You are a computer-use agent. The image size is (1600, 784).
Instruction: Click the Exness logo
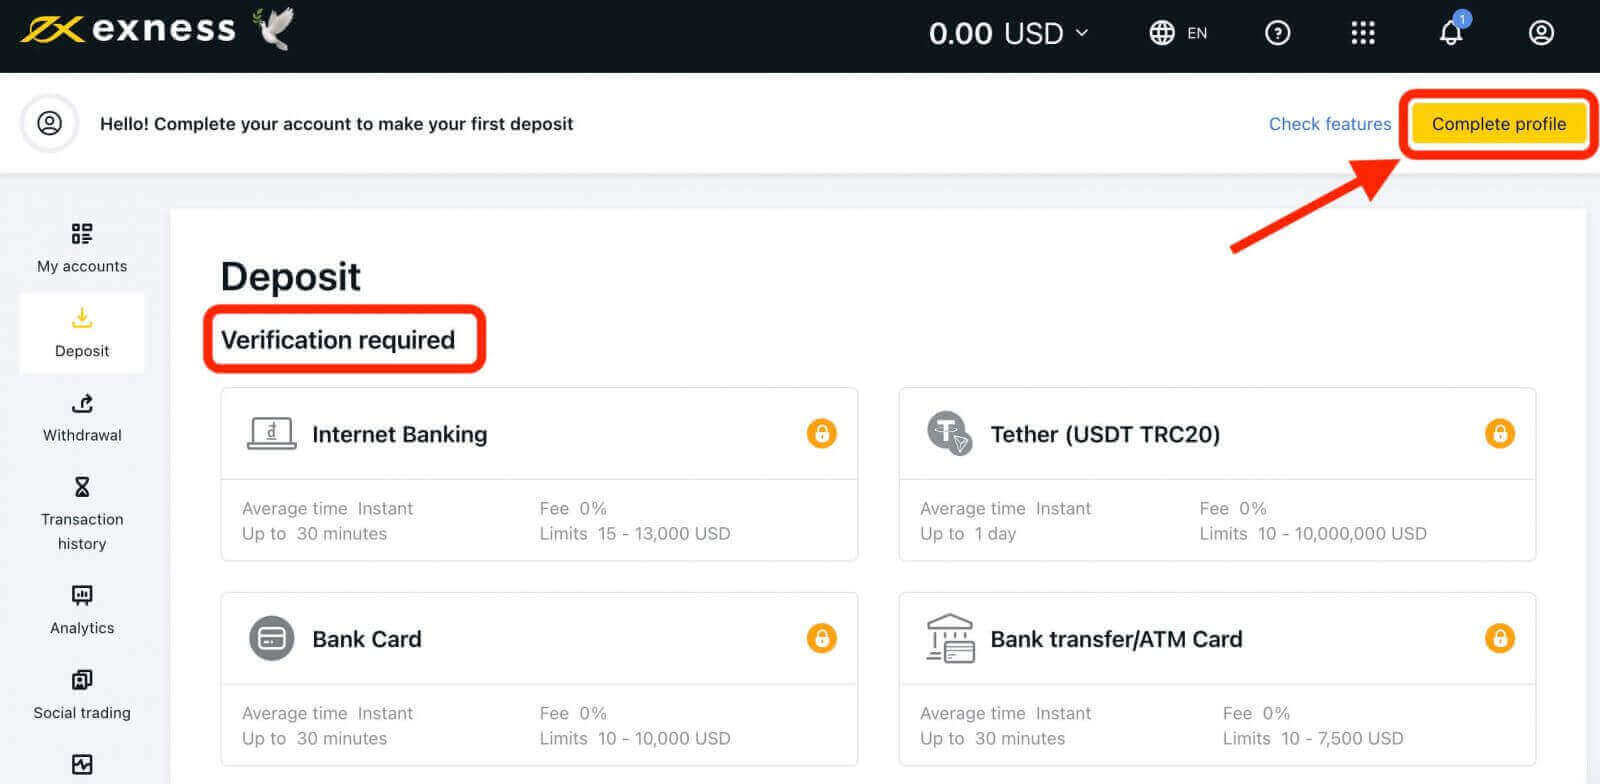point(128,30)
